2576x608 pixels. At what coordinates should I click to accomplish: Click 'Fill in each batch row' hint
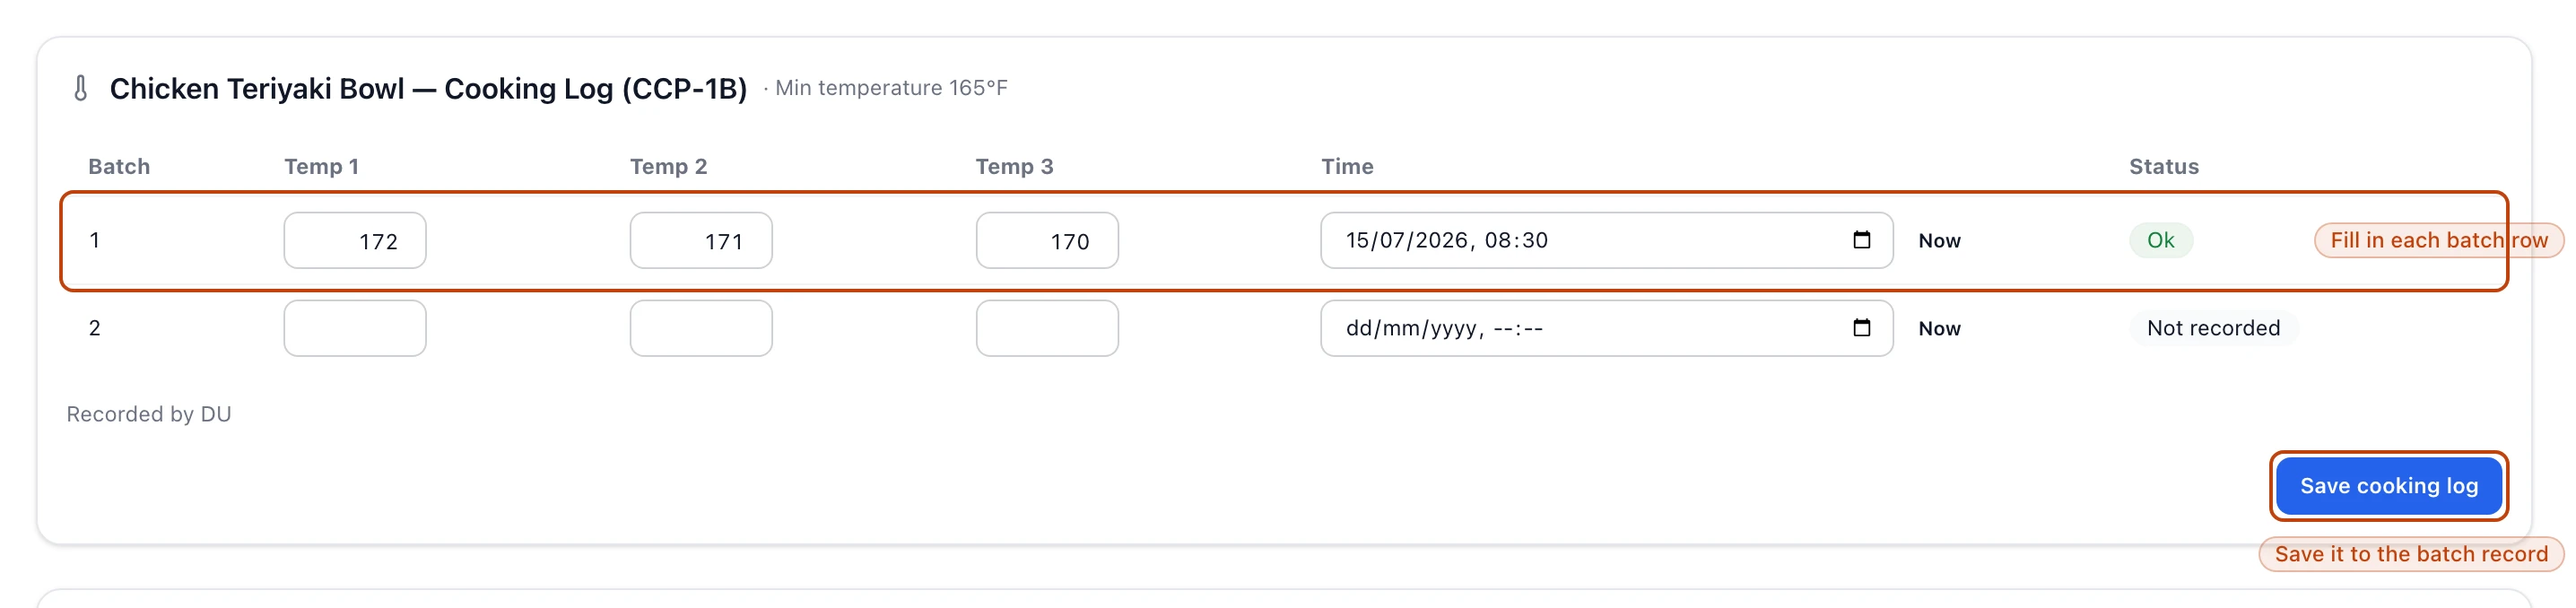[x=2438, y=240]
